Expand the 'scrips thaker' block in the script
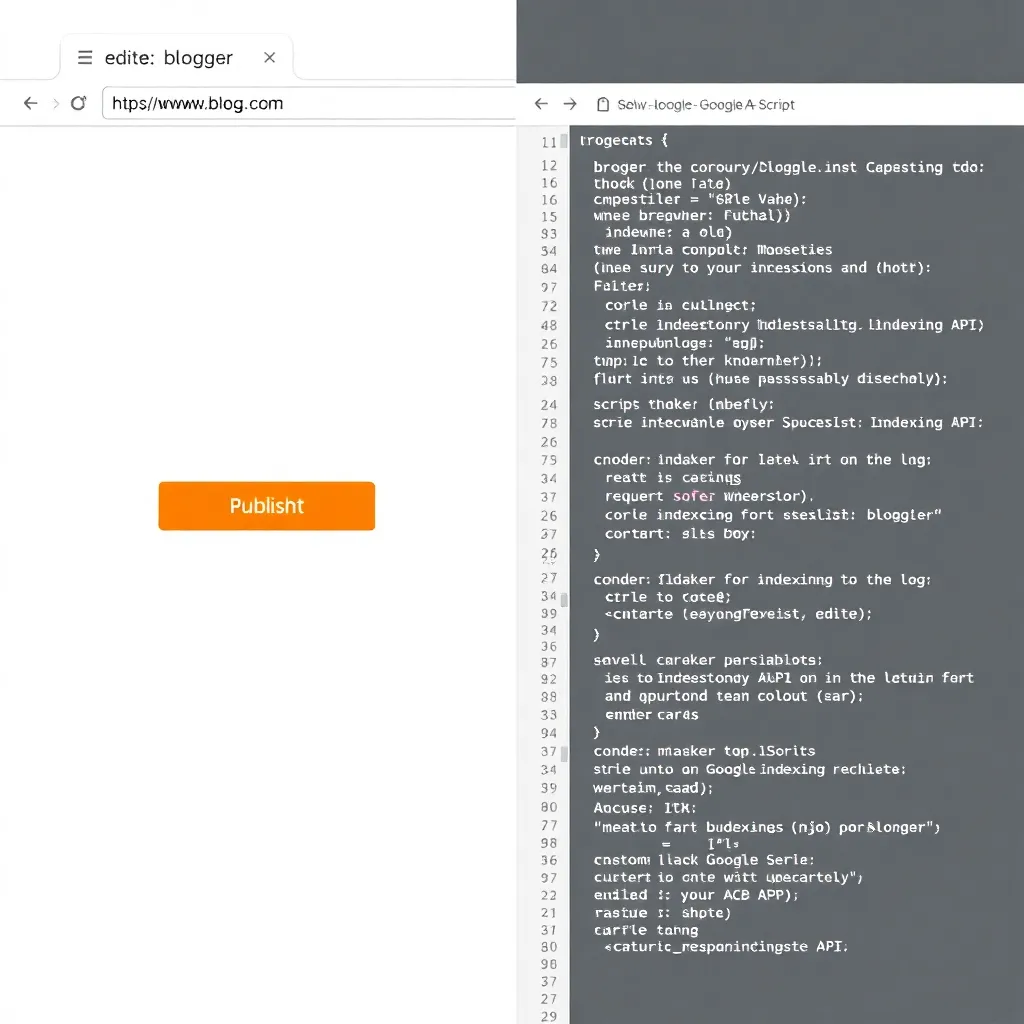This screenshot has width=1024, height=1024. coord(668,404)
